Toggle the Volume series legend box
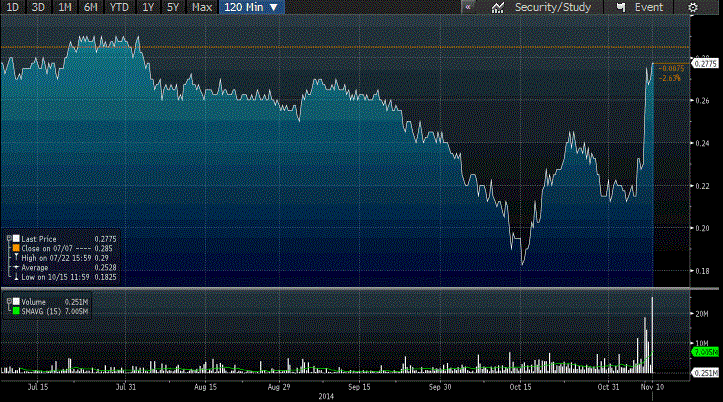Viewport: 723px width, 402px height. click(14, 301)
